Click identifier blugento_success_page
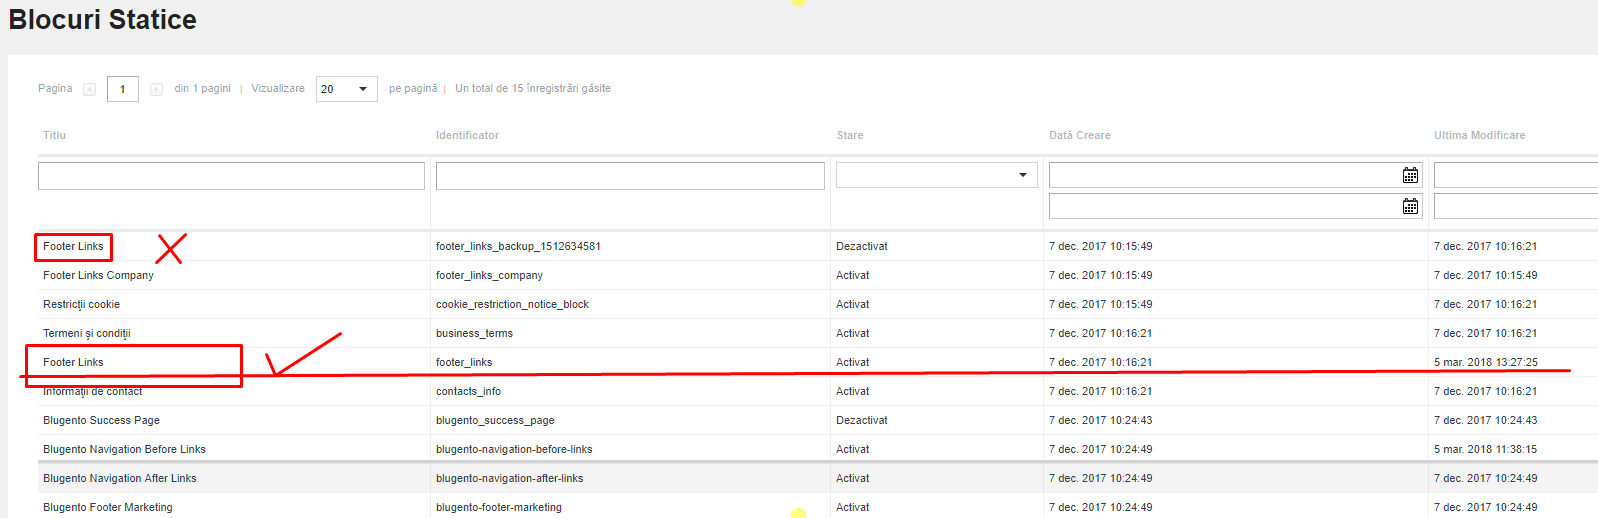The image size is (1598, 518). (495, 420)
